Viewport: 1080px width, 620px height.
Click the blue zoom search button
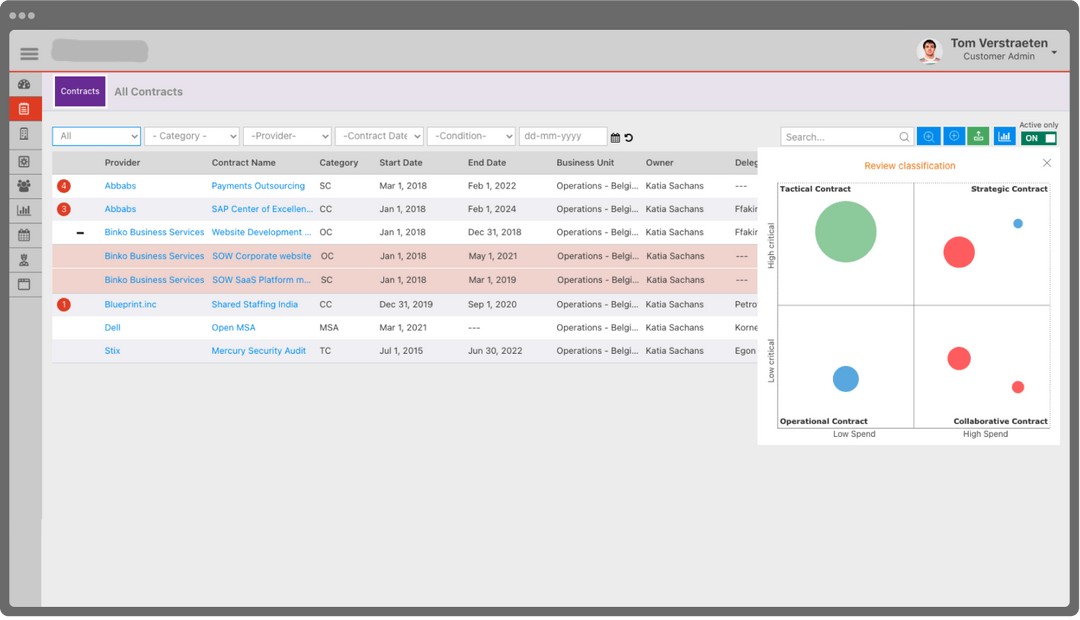[x=929, y=137]
